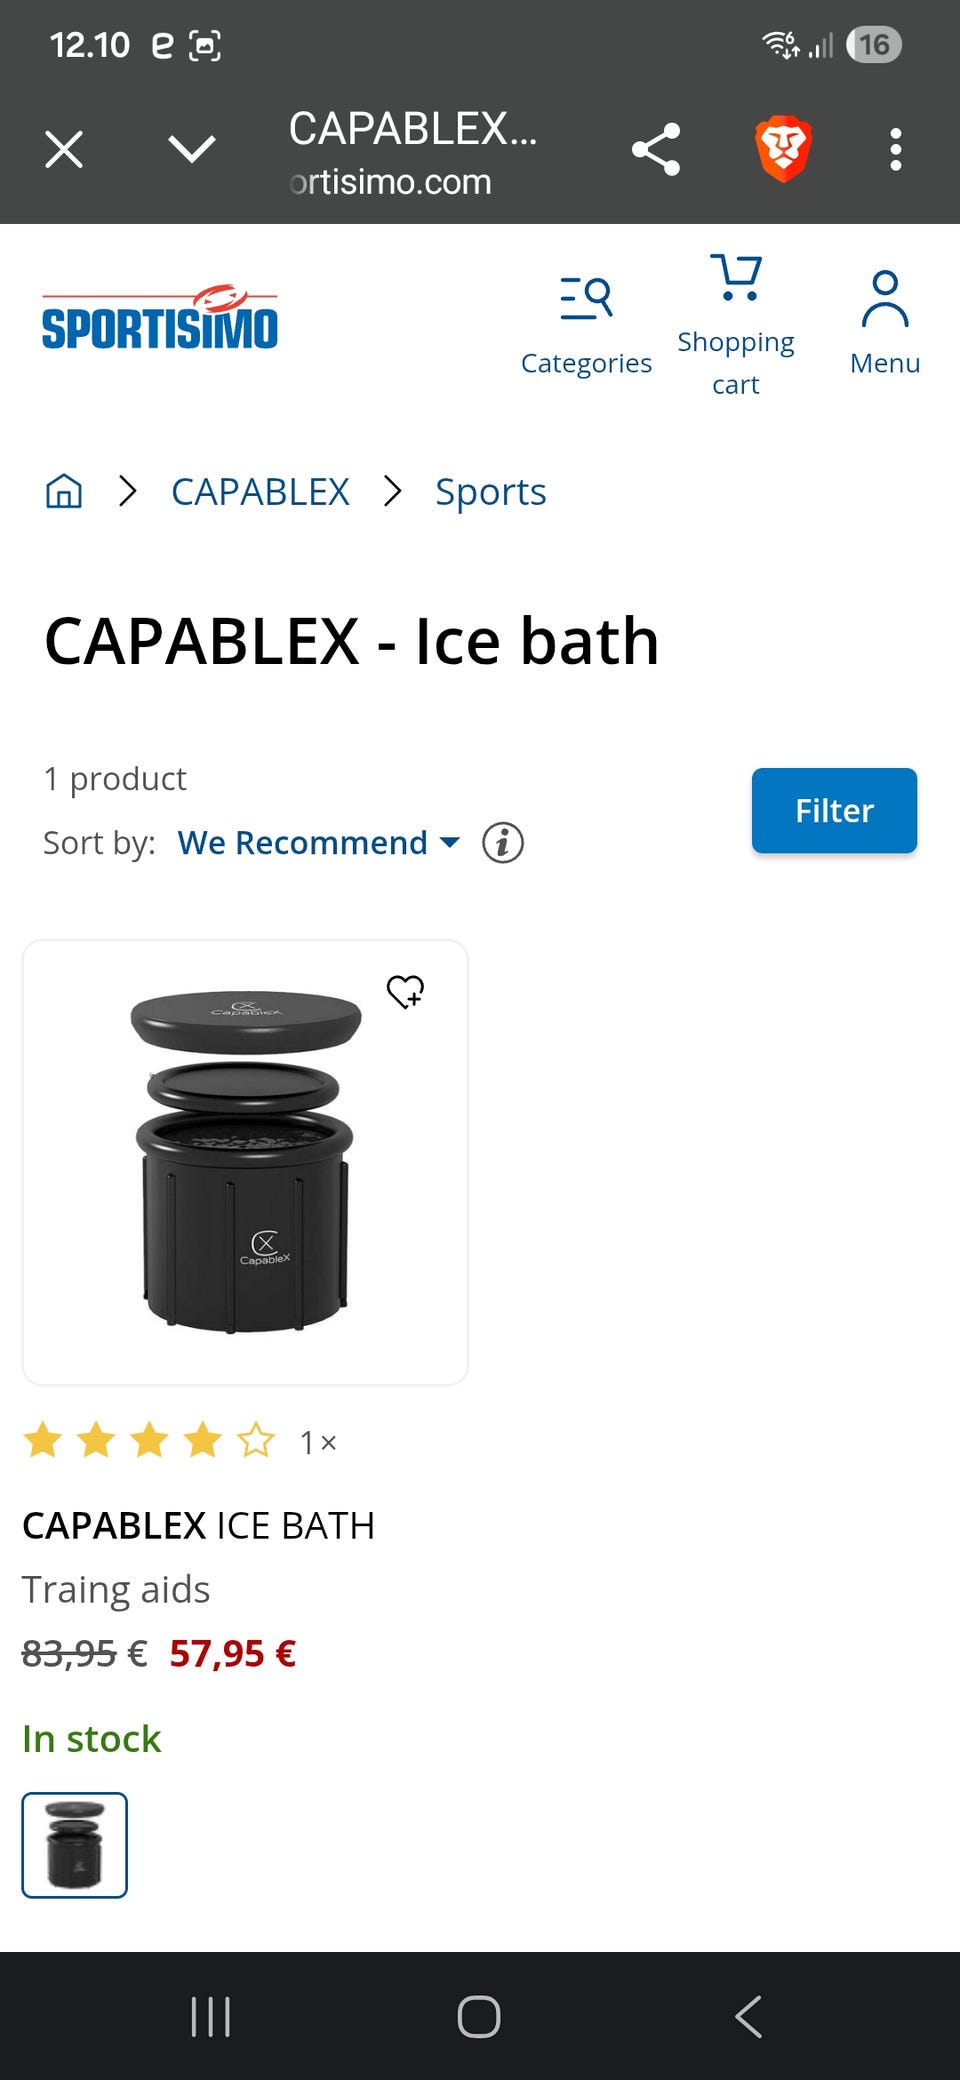960x2080 pixels.
Task: Open the browser three-dot menu
Action: (895, 150)
